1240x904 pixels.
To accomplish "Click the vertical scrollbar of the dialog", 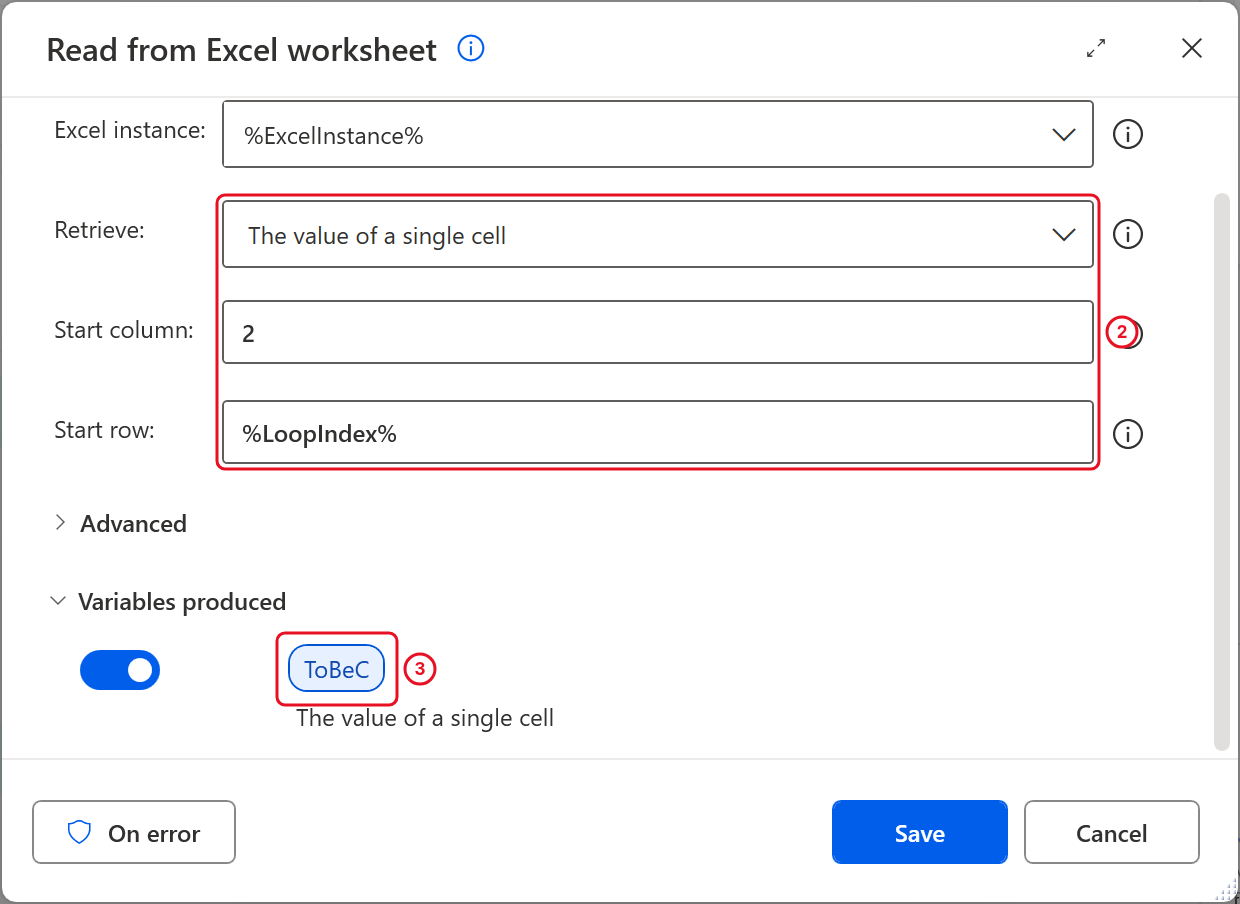I will click(x=1221, y=472).
